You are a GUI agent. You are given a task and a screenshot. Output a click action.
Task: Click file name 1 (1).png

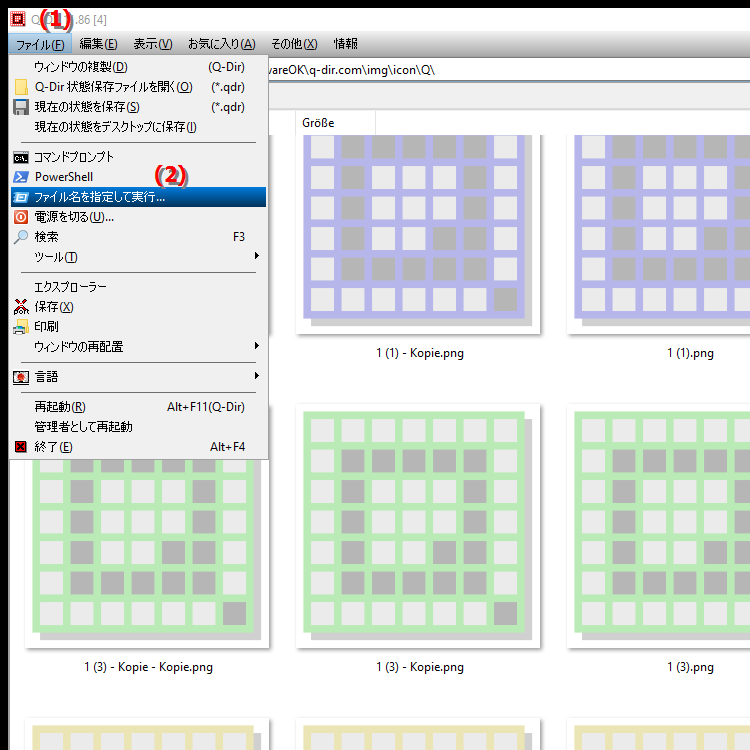pyautogui.click(x=690, y=353)
